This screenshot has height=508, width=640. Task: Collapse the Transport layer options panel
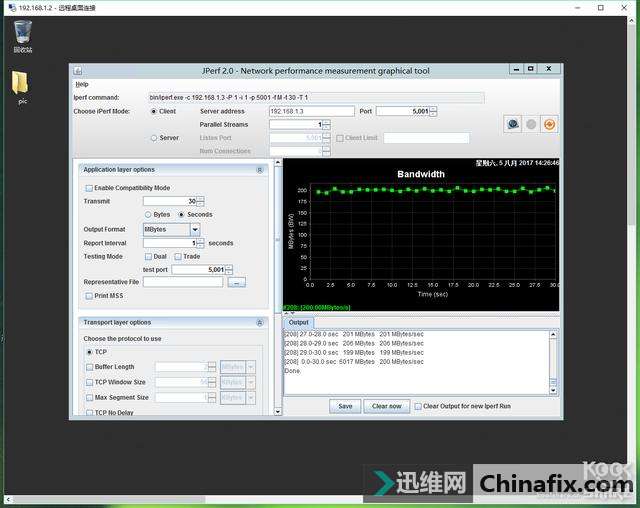click(260, 323)
